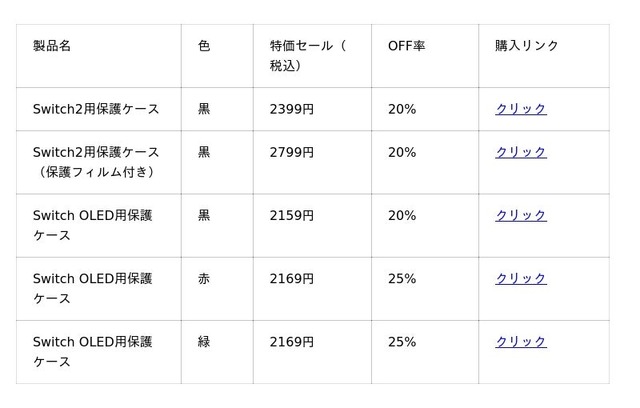Click the 20% discount in 2399円 row

(402, 109)
